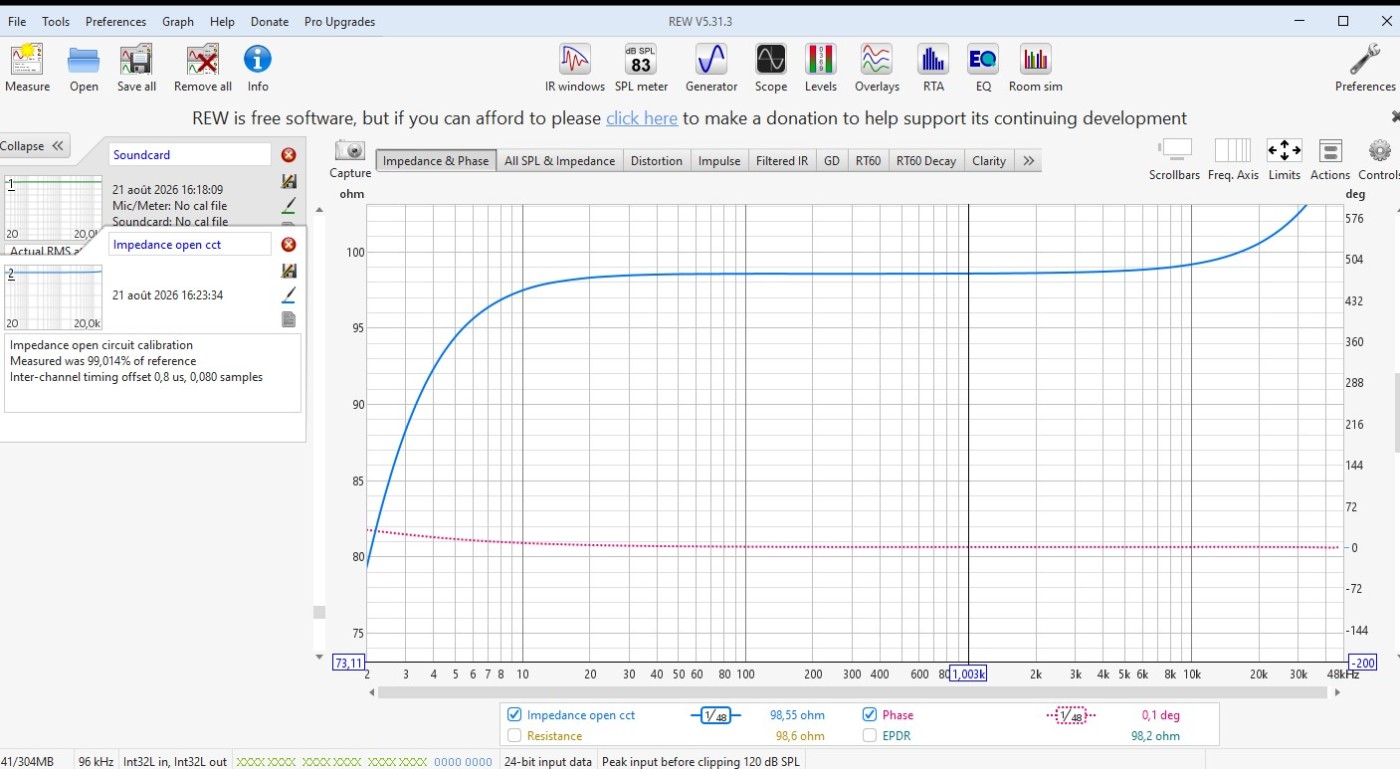Screen dimensions: 1400x769
Task: Show more graph tabs with chevron
Action: tap(1028, 160)
